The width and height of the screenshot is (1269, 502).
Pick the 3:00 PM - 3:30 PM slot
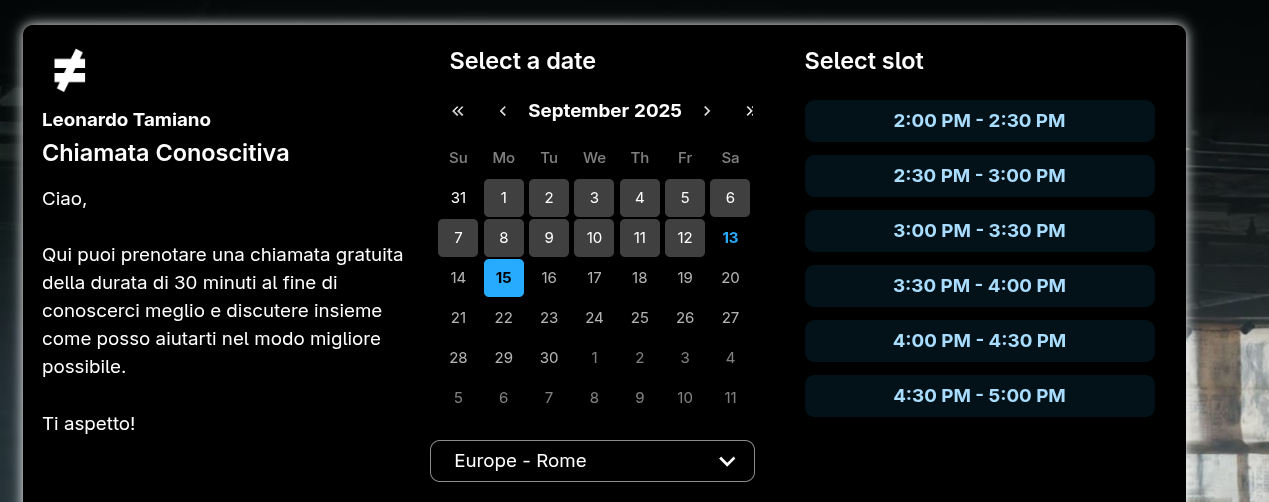pyautogui.click(x=979, y=231)
